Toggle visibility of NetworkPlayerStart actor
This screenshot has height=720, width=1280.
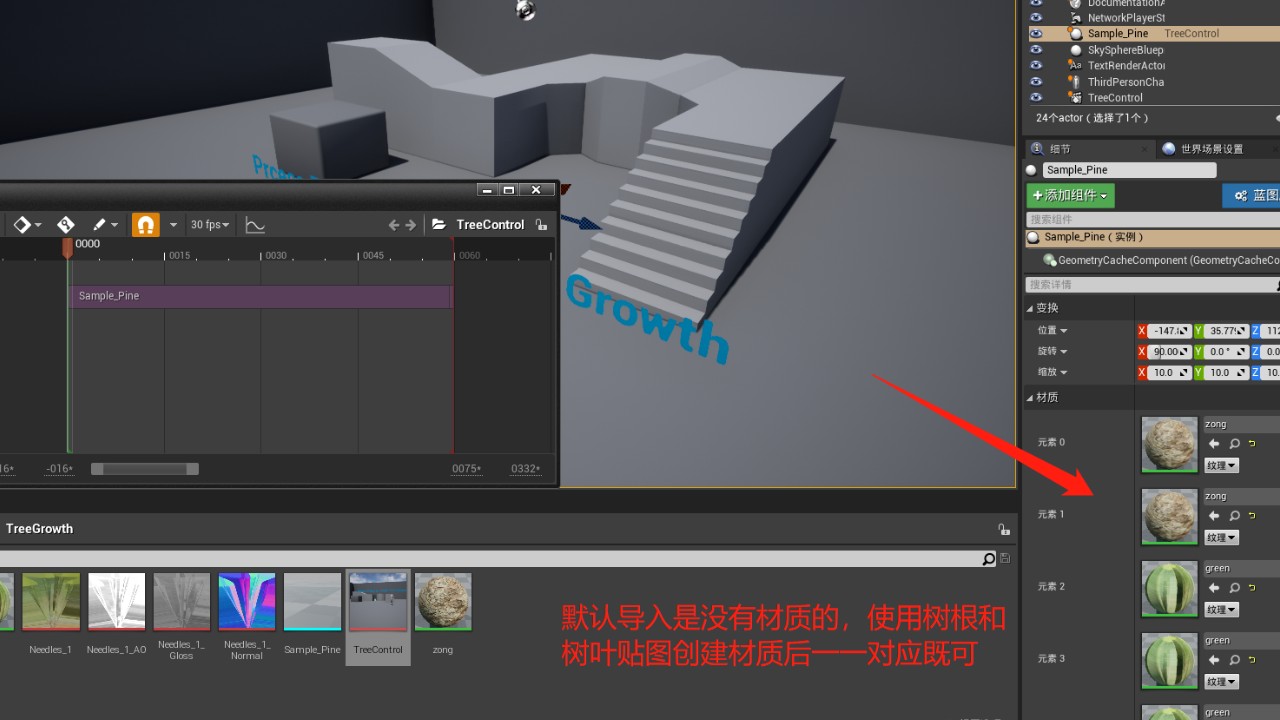[x=1036, y=18]
